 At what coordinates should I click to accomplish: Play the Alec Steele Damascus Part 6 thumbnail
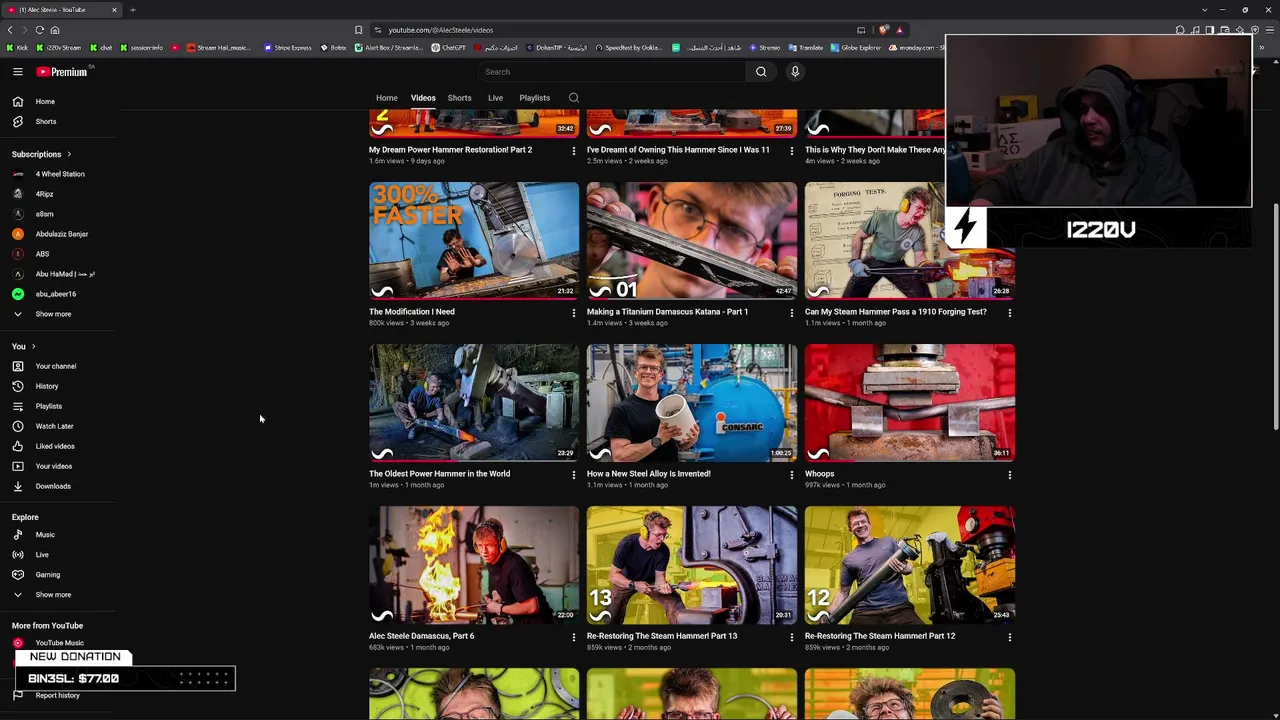tap(474, 565)
